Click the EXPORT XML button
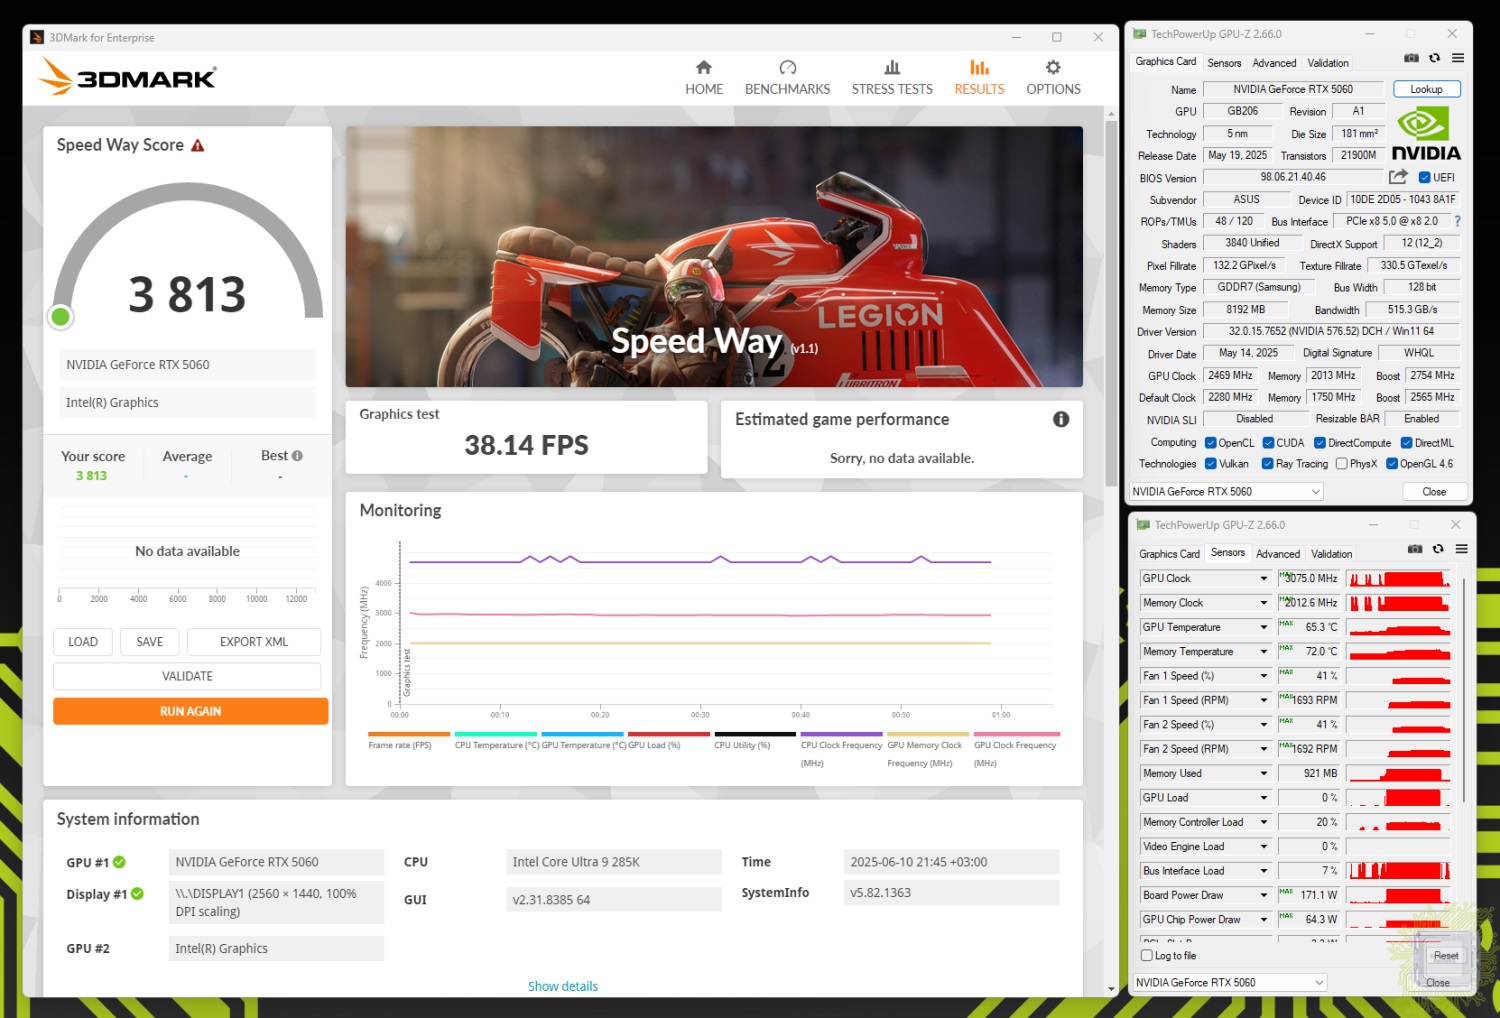1500x1018 pixels. pos(254,642)
